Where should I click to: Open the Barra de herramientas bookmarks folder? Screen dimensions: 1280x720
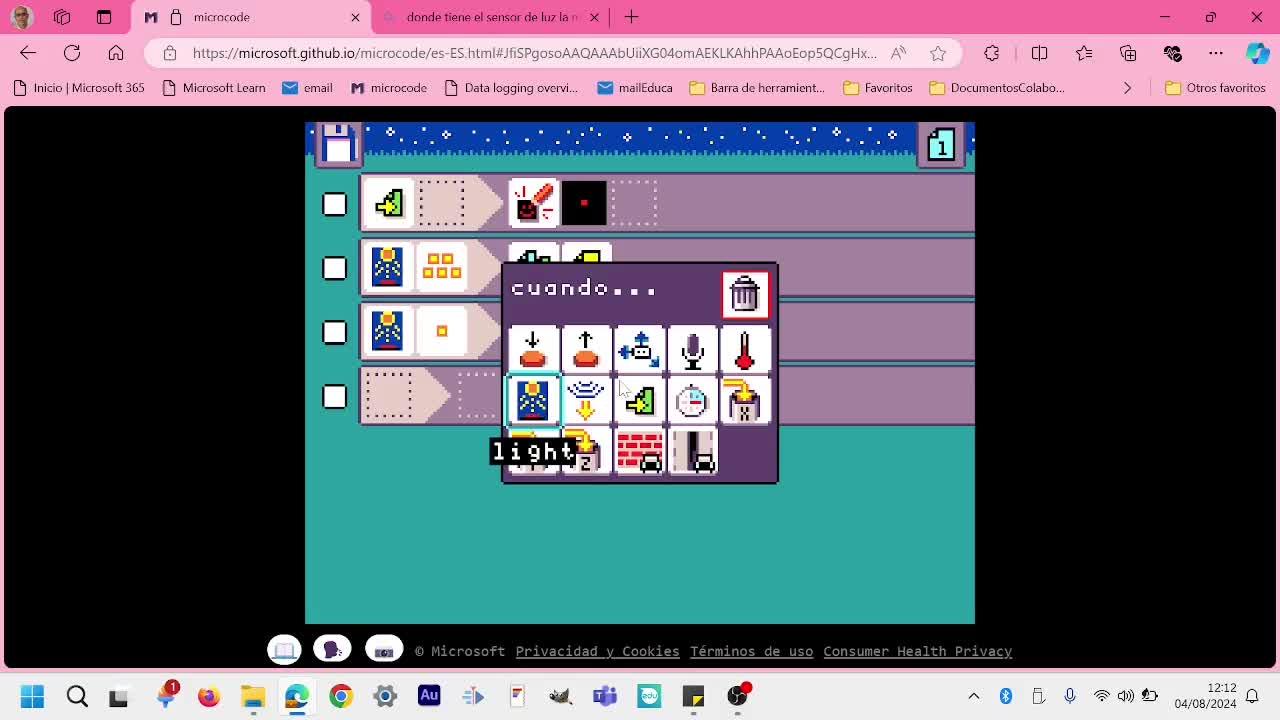pos(757,88)
